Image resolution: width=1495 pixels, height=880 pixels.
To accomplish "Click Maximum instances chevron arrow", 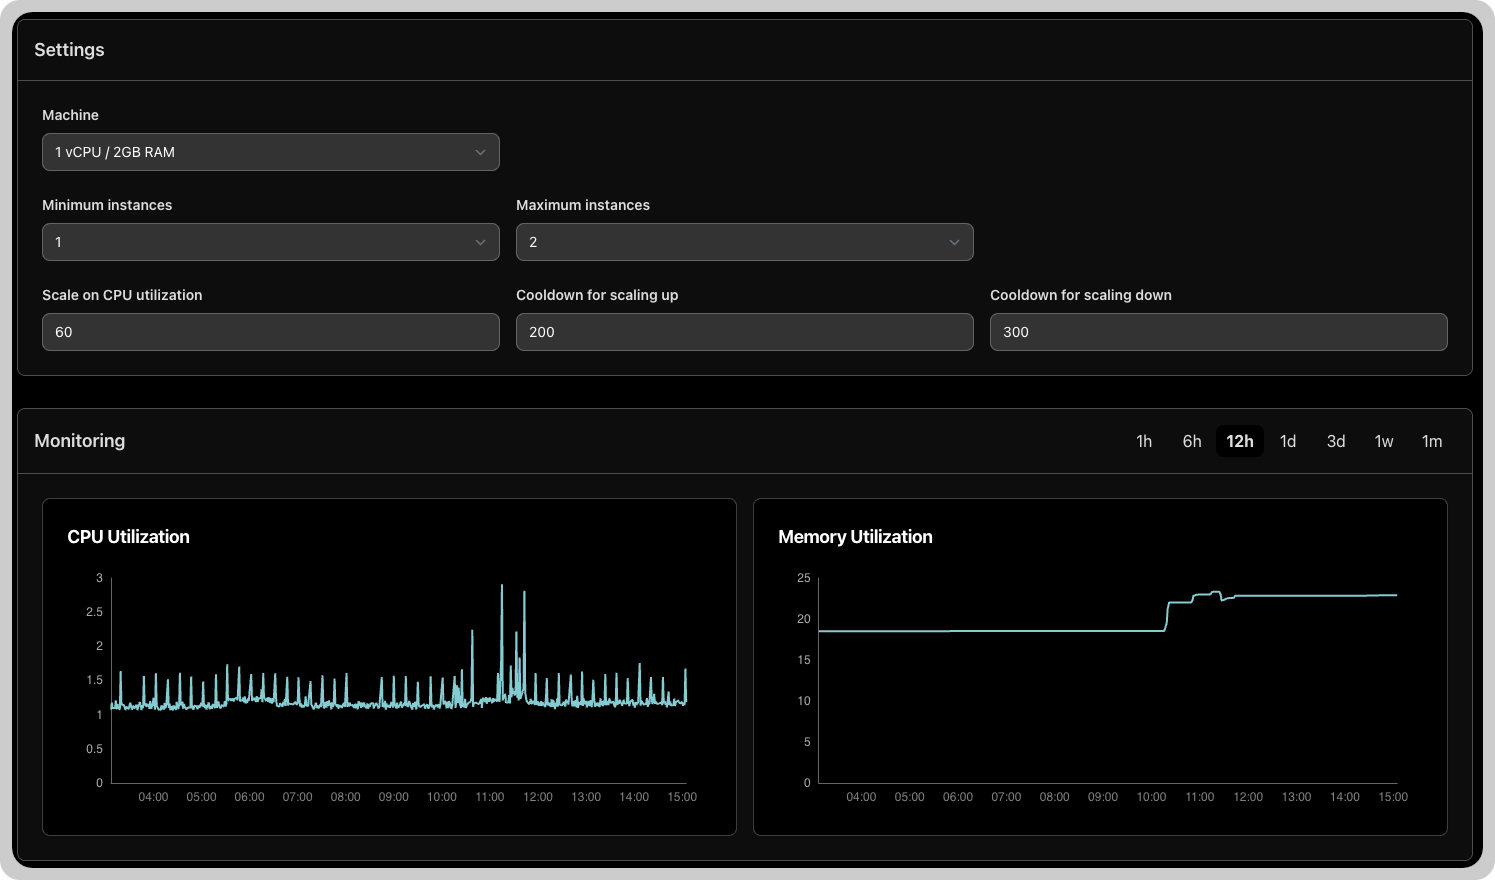I will coord(954,242).
